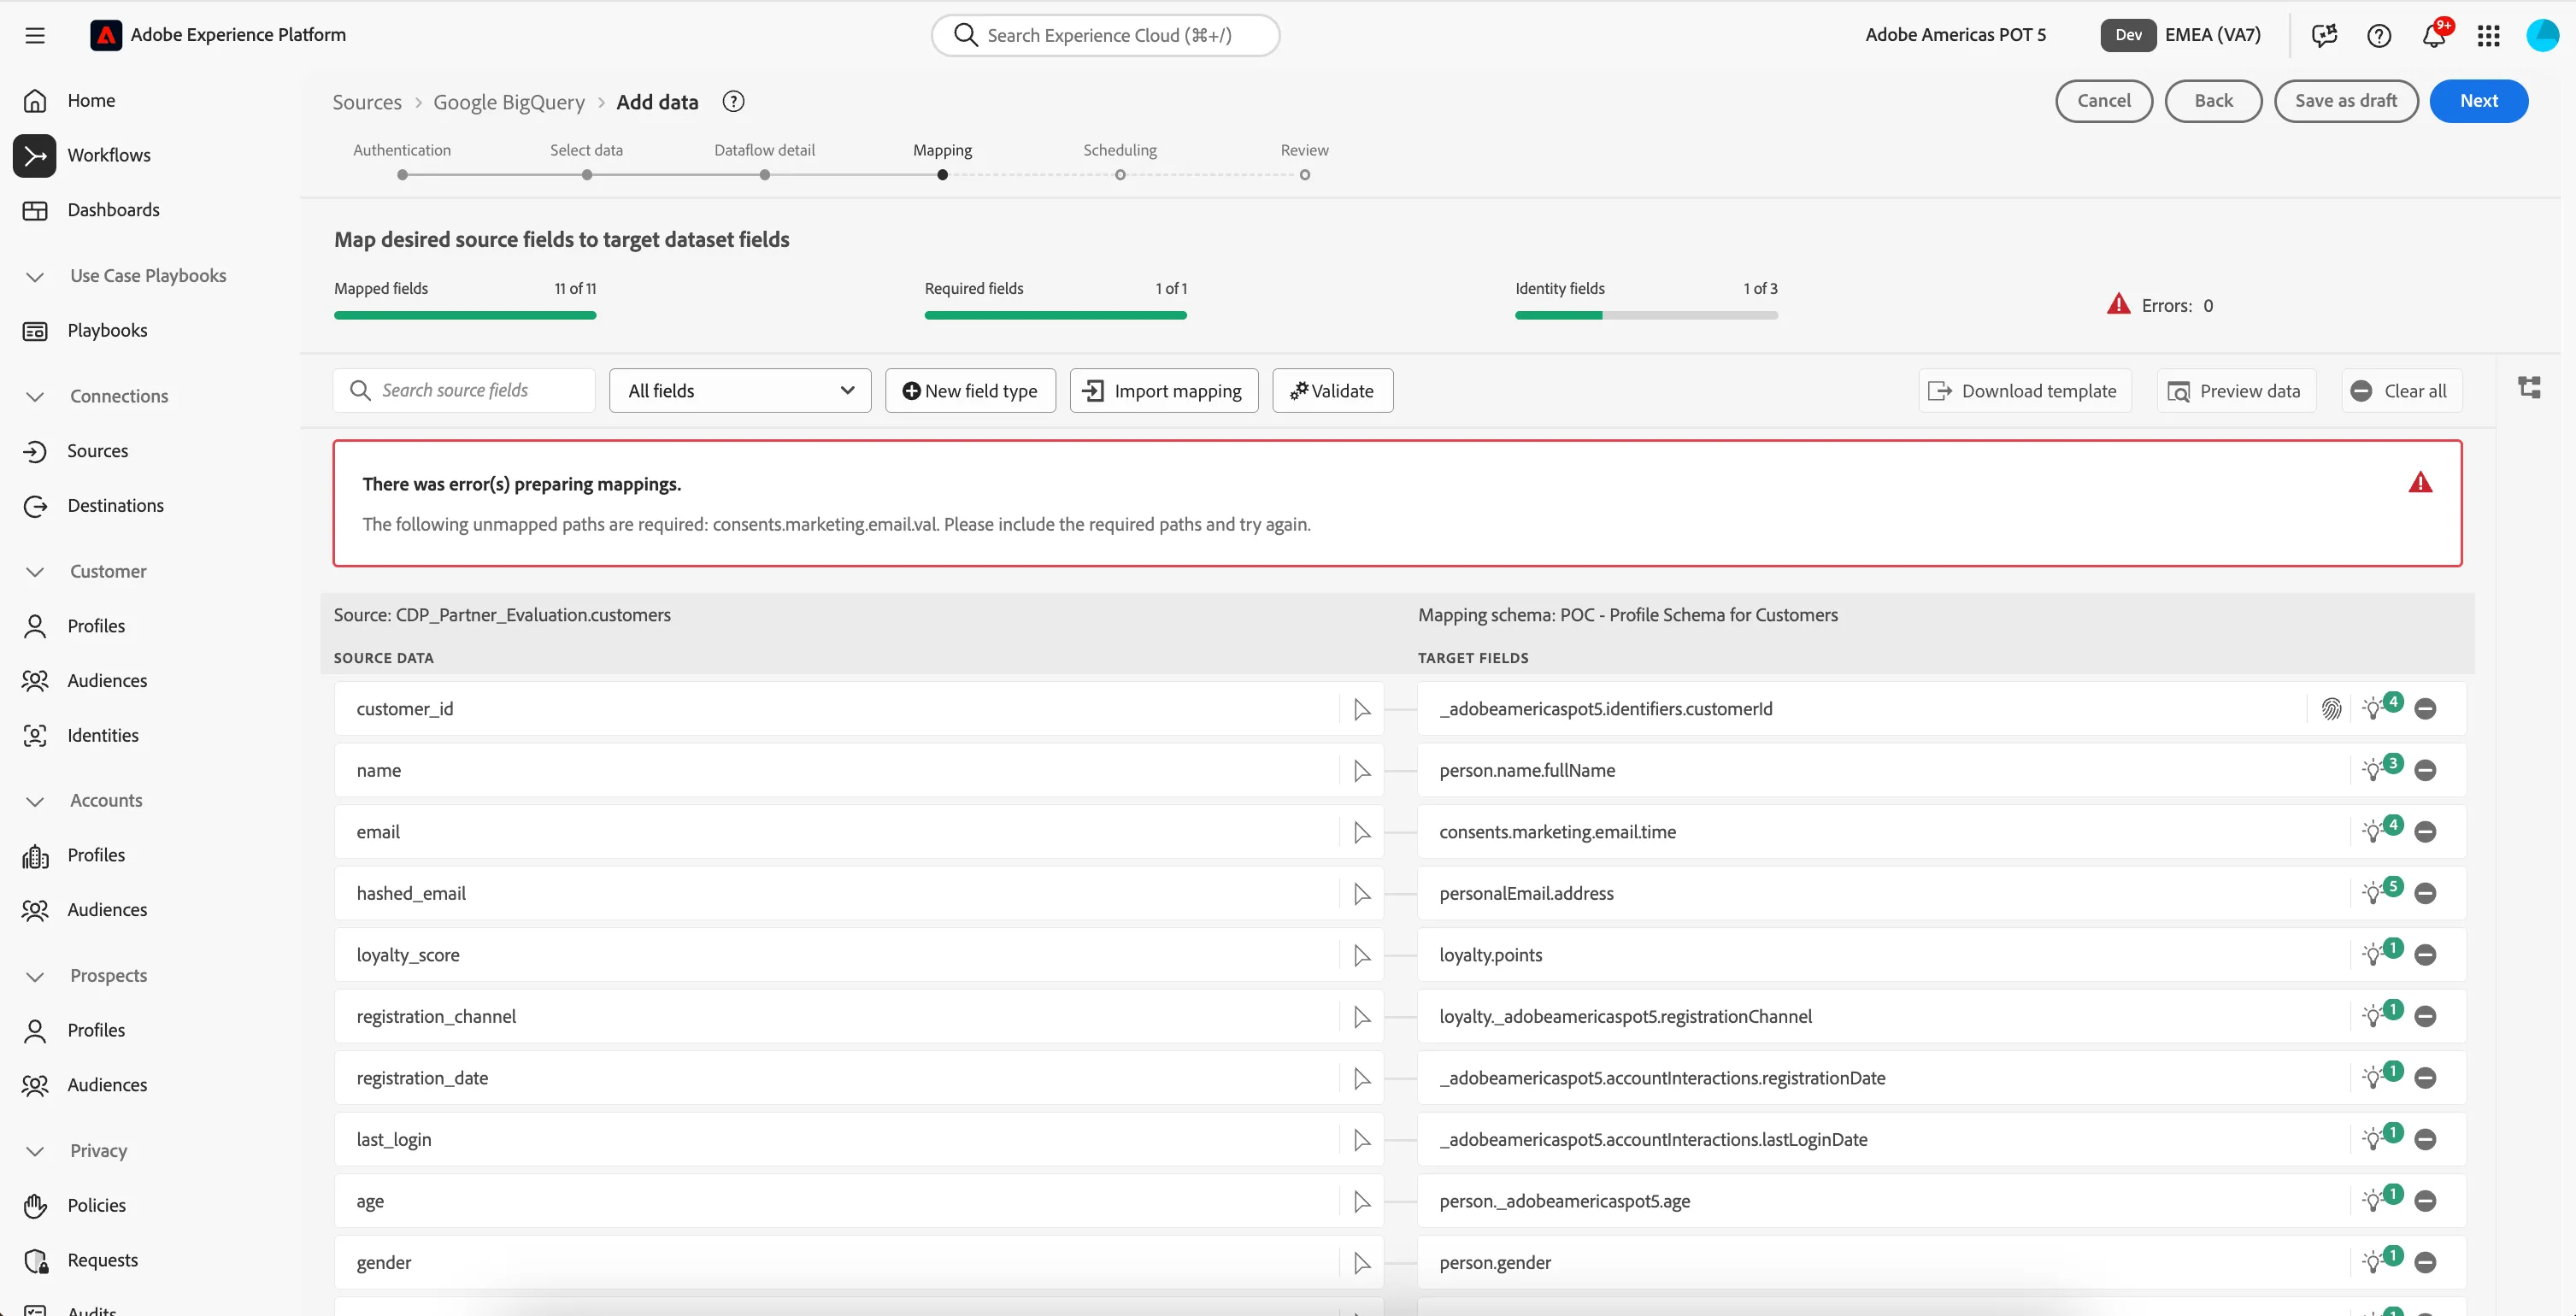Click the Google BigQuery breadcrumb link

pos(509,102)
